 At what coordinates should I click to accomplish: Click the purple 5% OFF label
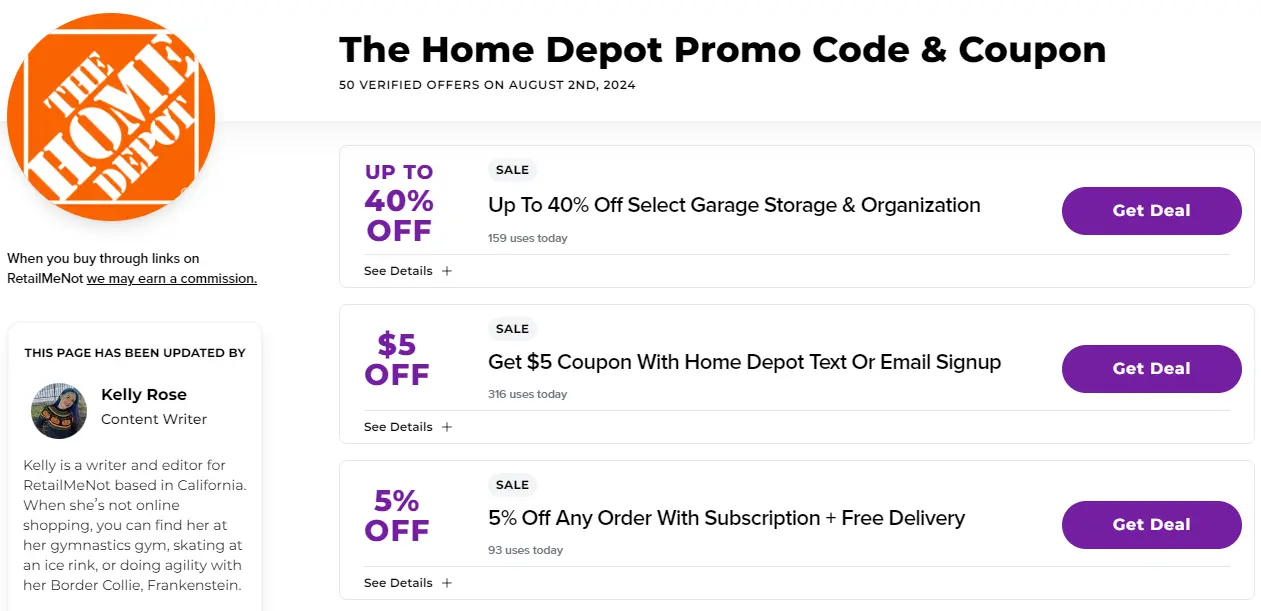[397, 515]
